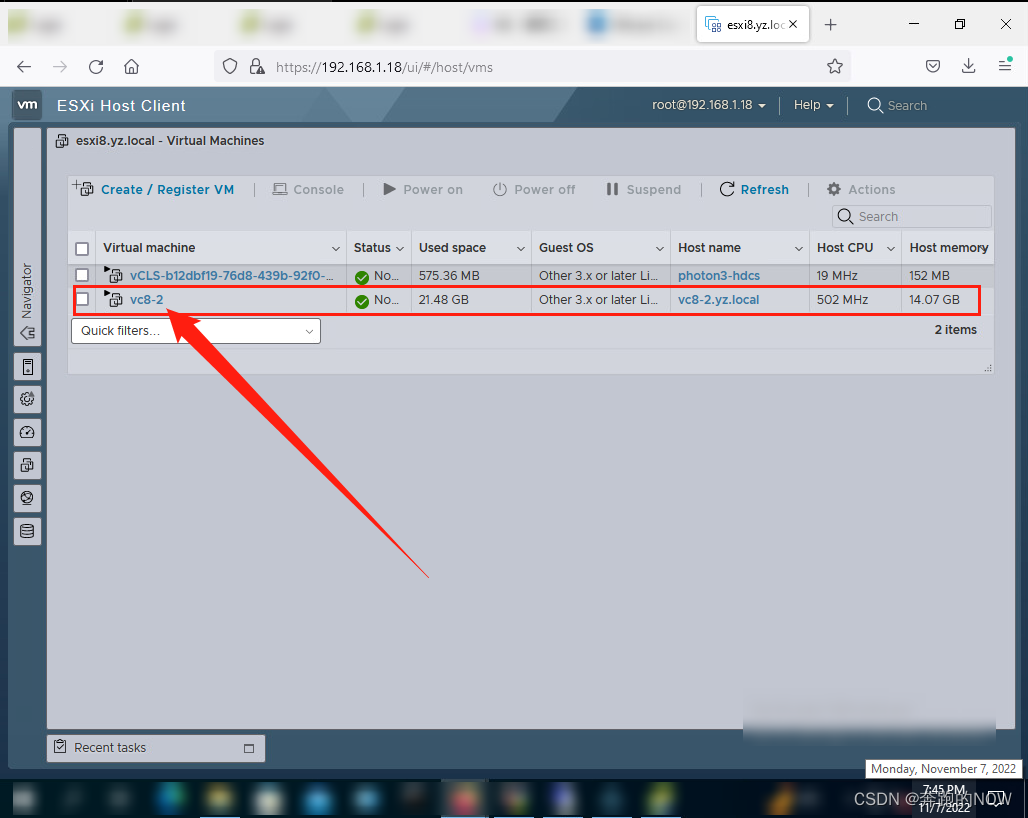
Task: Click the site padlock security icon
Action: pos(257,67)
